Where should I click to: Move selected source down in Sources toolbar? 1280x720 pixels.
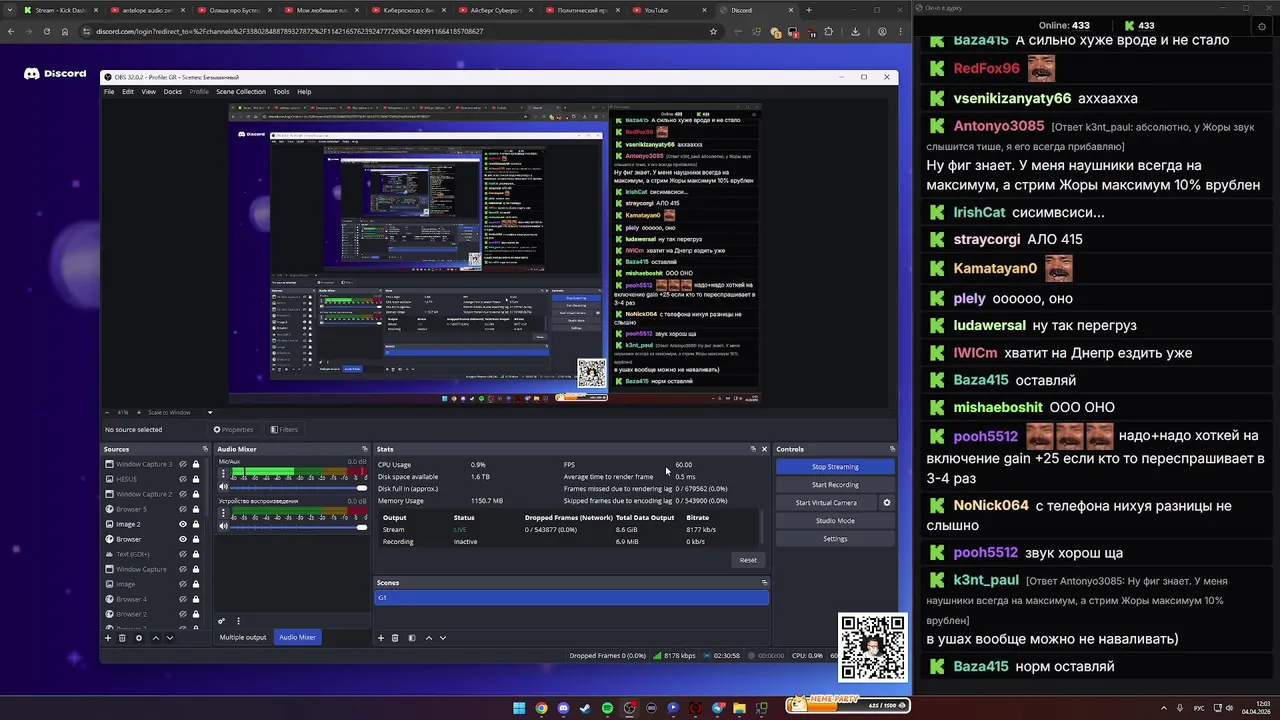click(169, 638)
